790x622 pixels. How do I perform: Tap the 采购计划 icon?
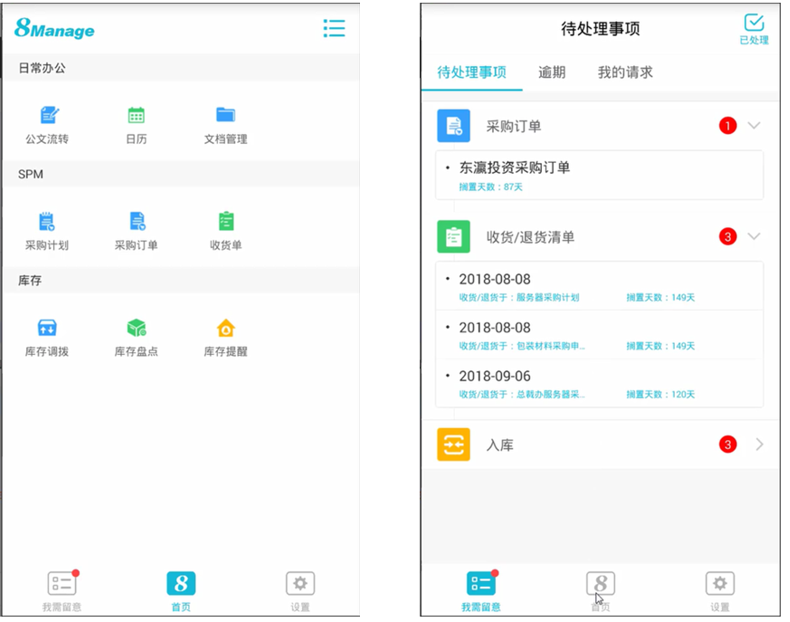(x=47, y=222)
